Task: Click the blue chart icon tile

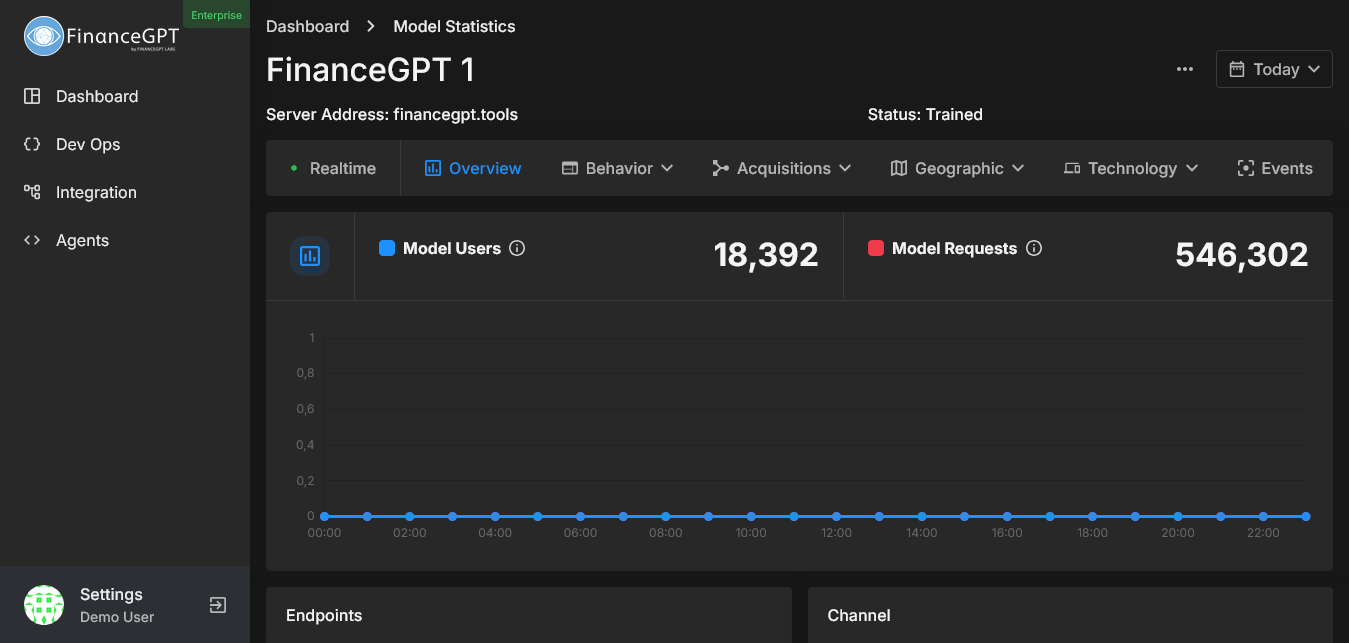Action: (x=310, y=256)
